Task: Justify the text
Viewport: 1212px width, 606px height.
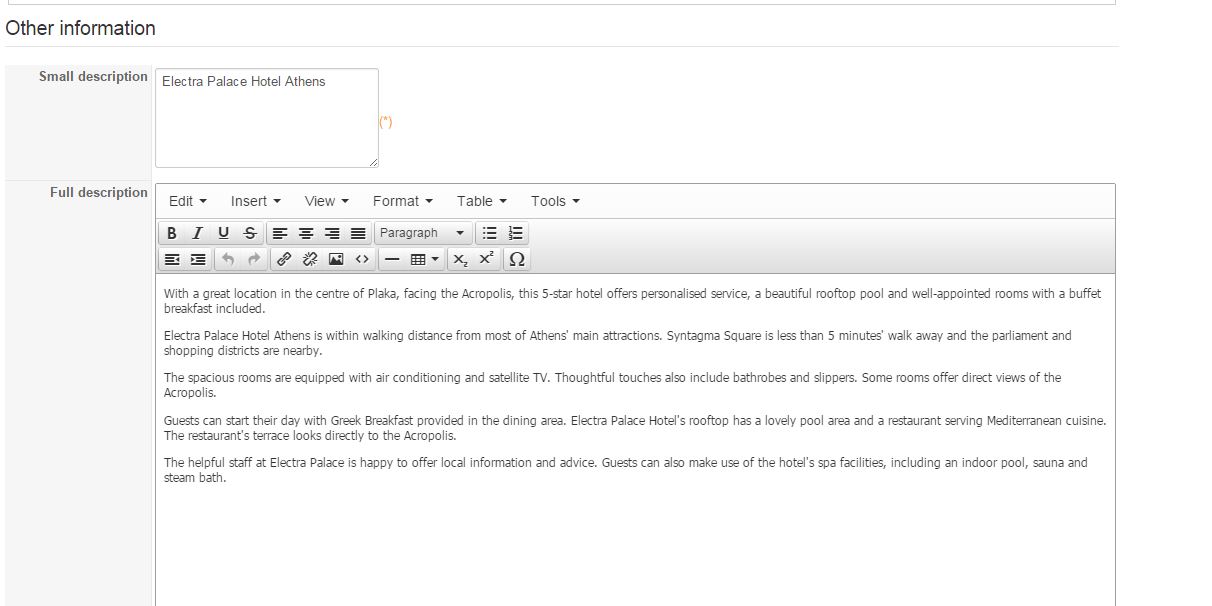Action: point(358,233)
